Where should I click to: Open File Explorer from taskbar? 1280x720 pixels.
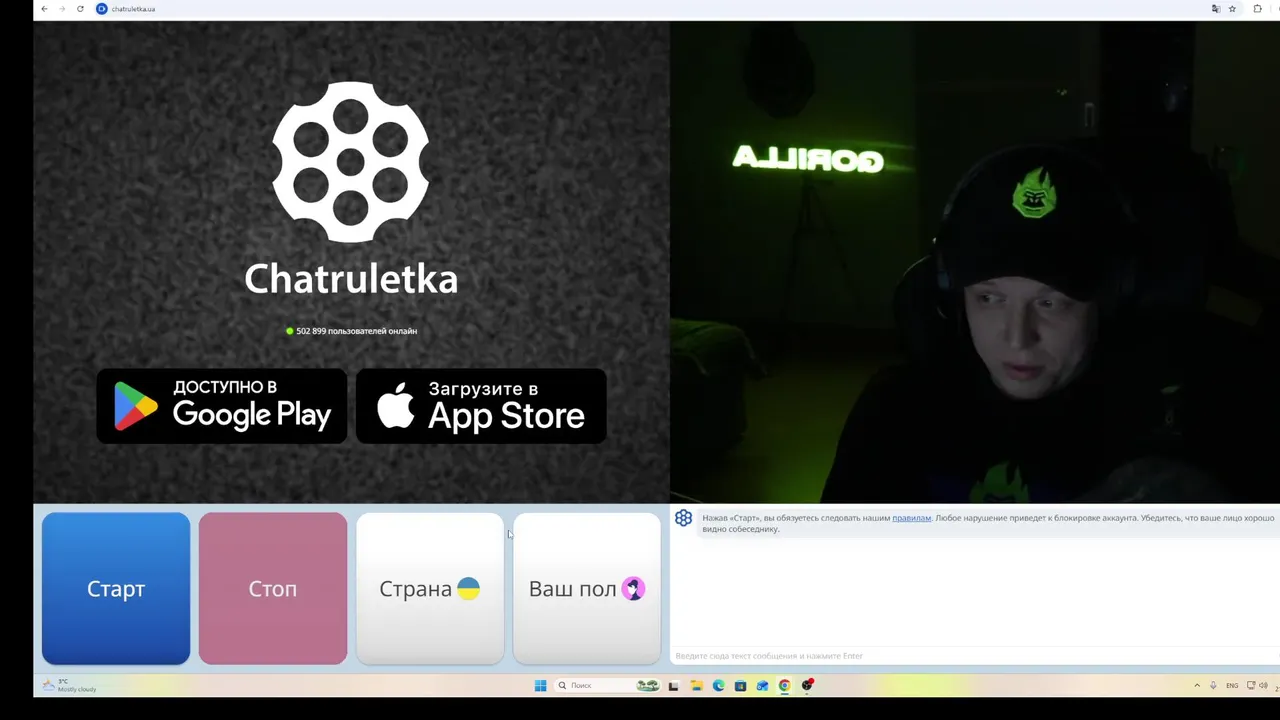697,685
